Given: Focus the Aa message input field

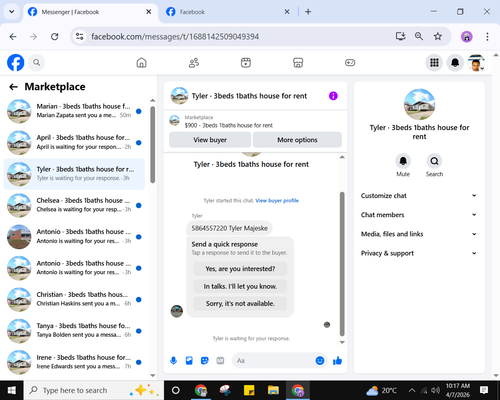Looking at the screenshot, I should (x=273, y=361).
